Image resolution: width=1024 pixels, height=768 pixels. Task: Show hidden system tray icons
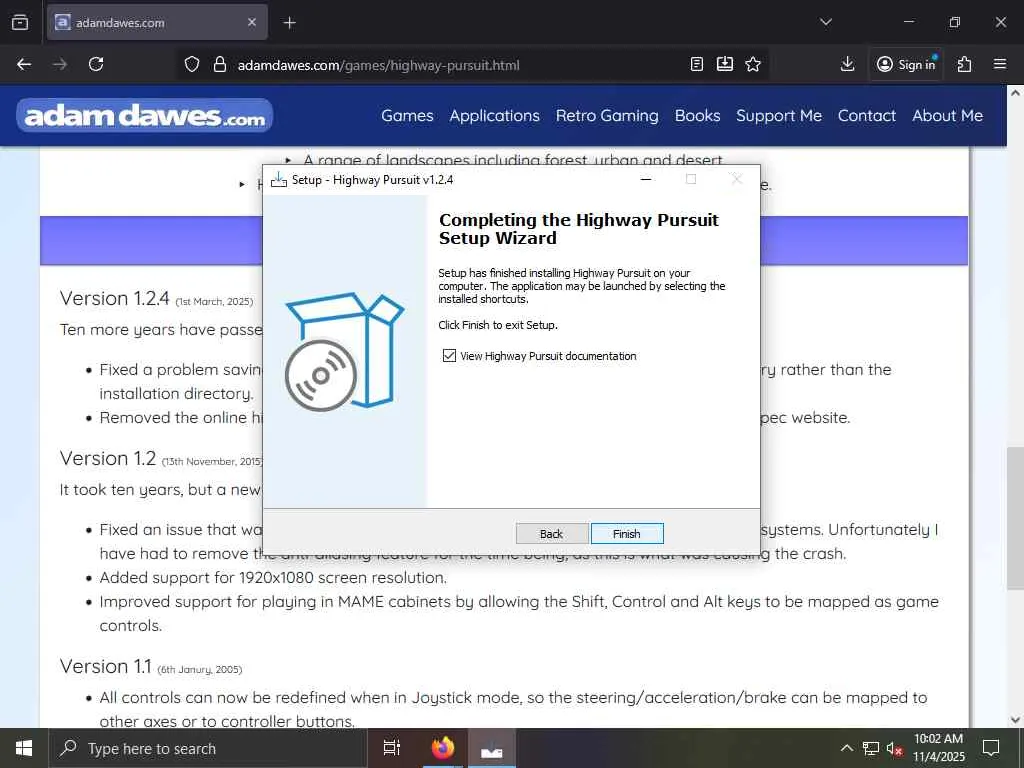[x=846, y=748]
